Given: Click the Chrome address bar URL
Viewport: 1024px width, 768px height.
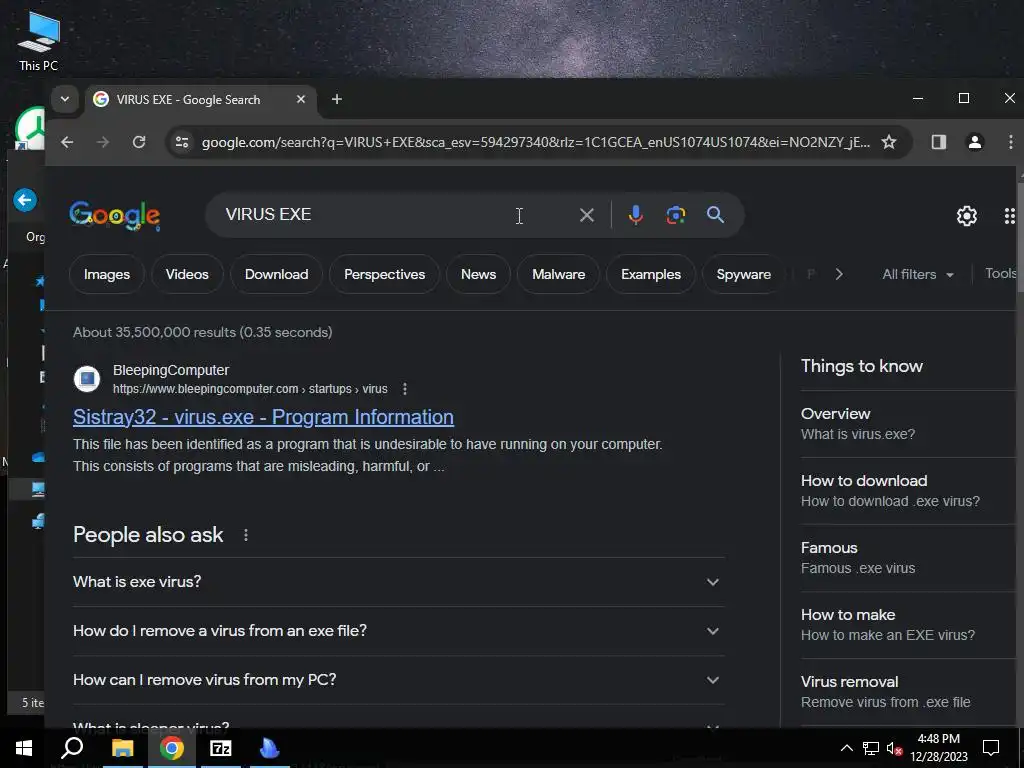Looking at the screenshot, I should (536, 142).
